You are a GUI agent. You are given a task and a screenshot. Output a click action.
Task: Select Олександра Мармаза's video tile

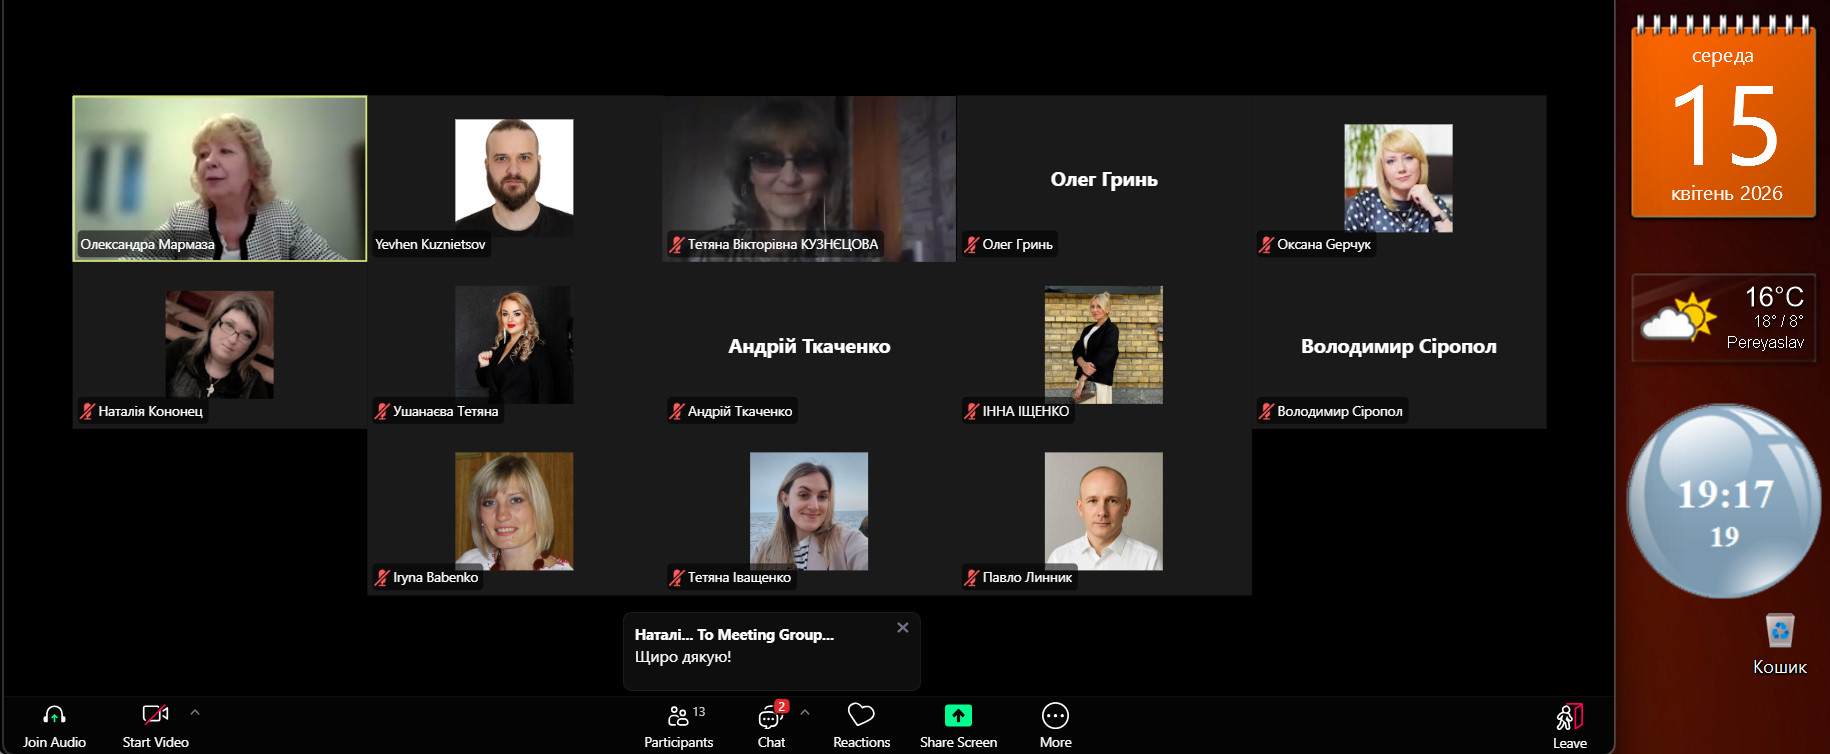220,178
